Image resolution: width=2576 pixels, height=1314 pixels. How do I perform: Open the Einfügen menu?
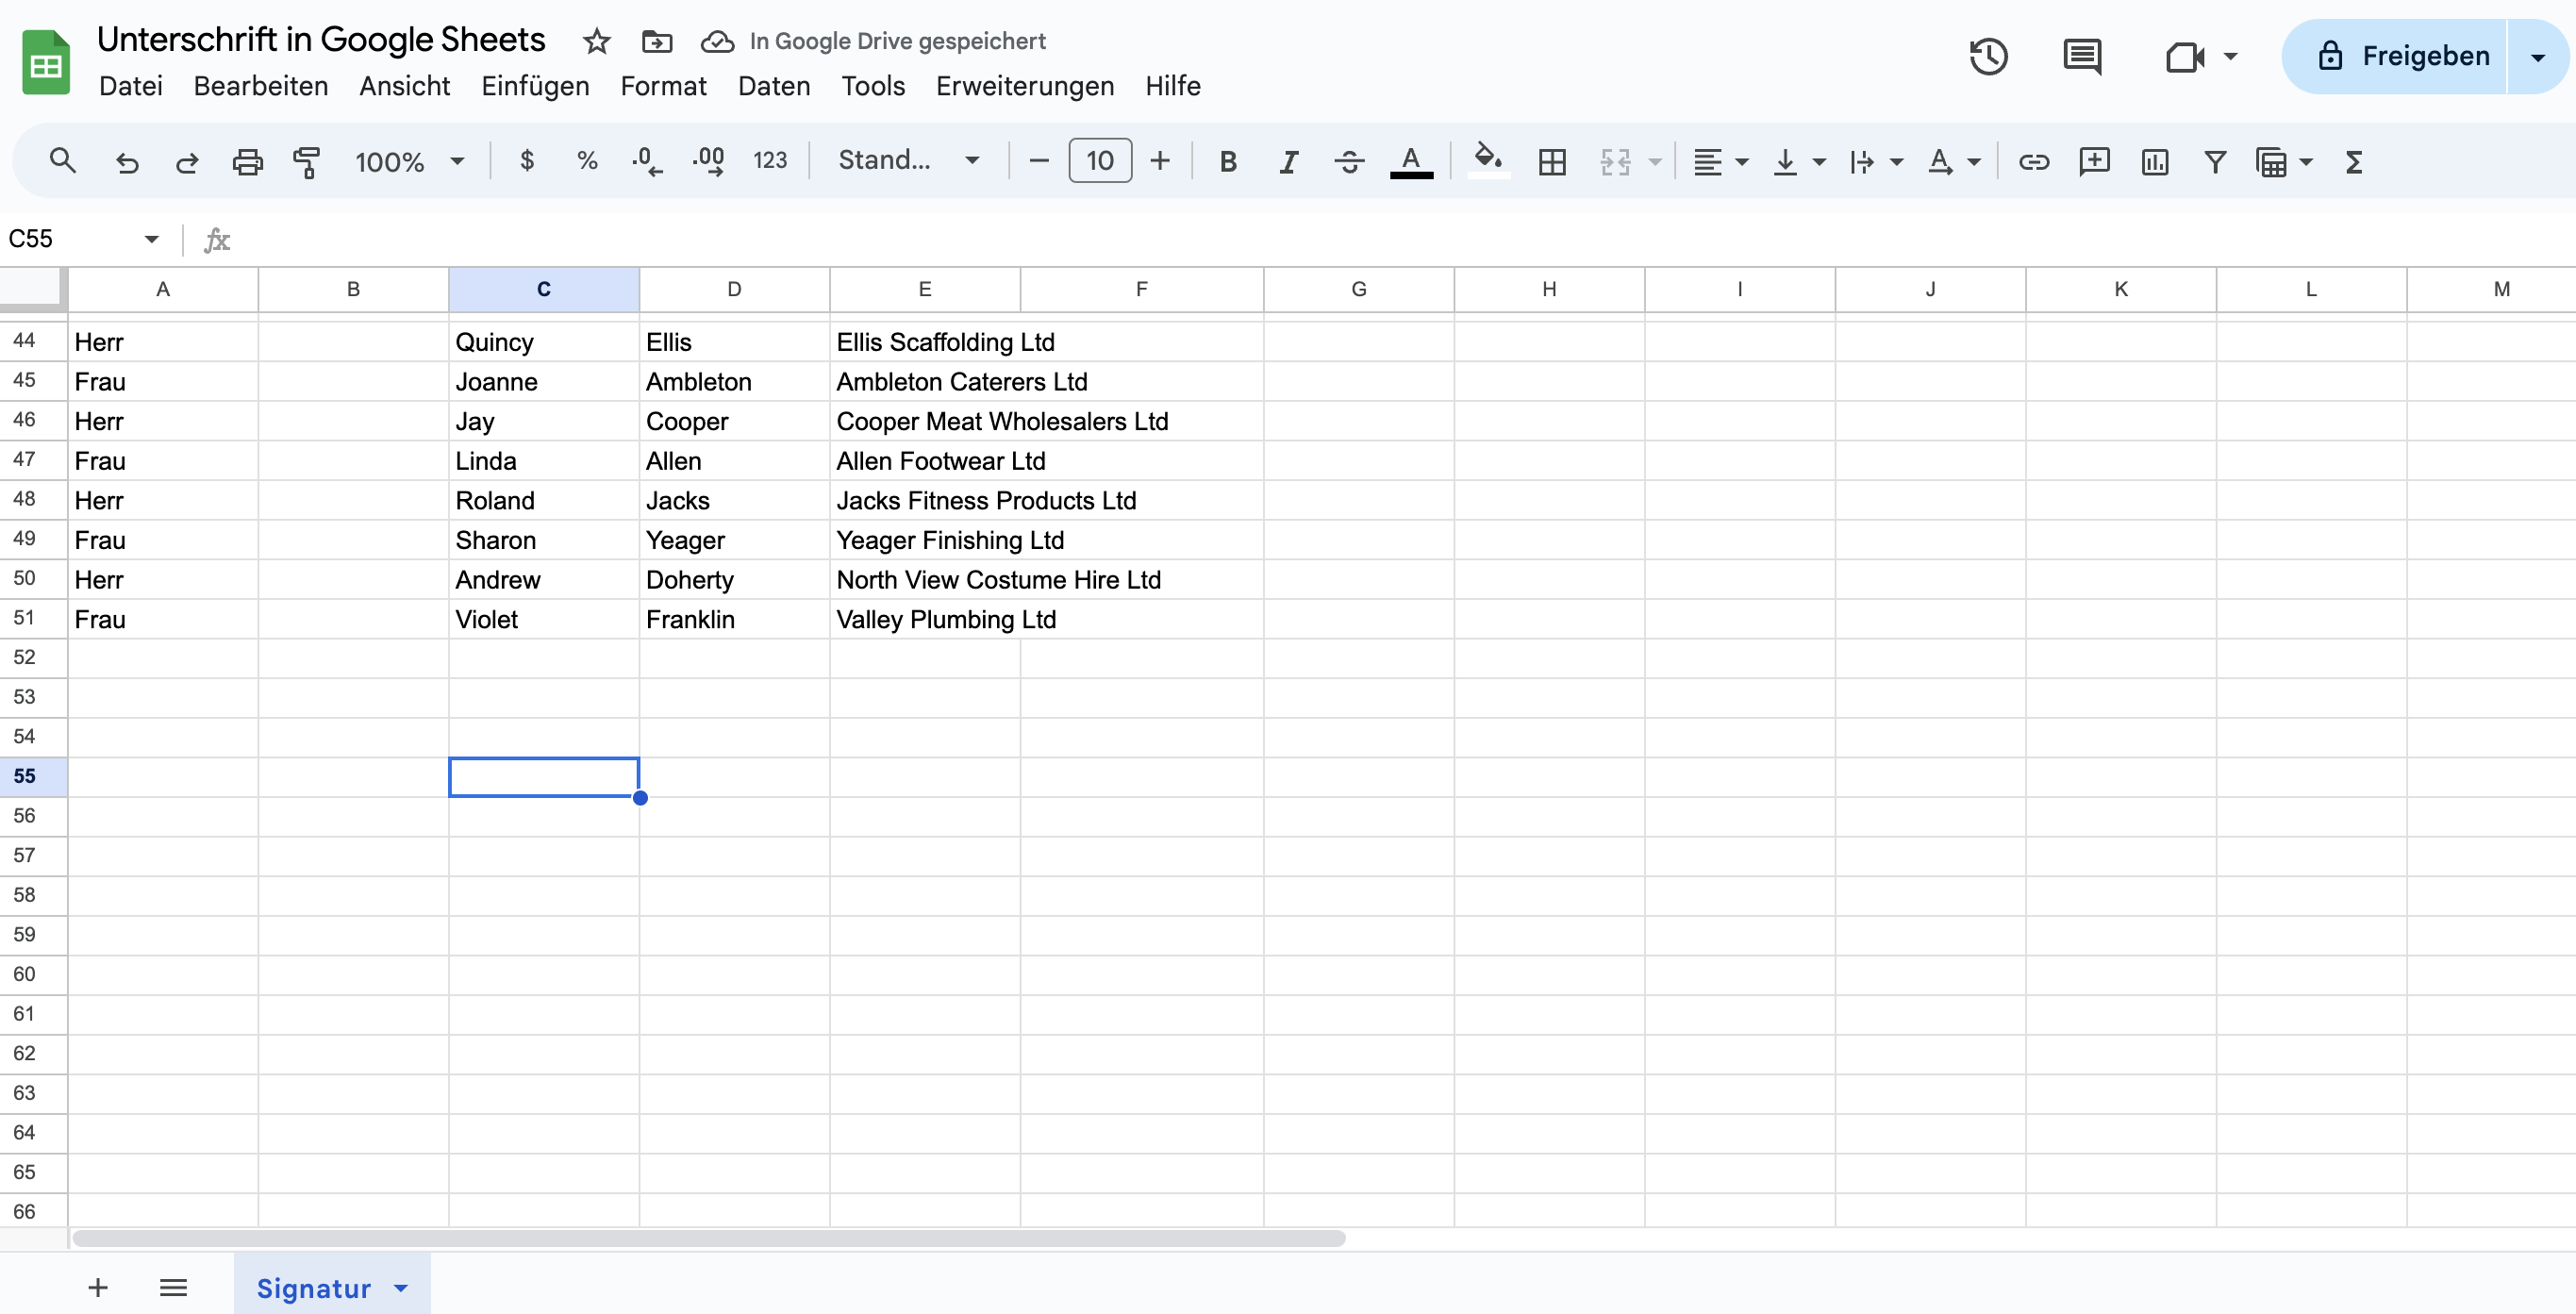point(535,86)
